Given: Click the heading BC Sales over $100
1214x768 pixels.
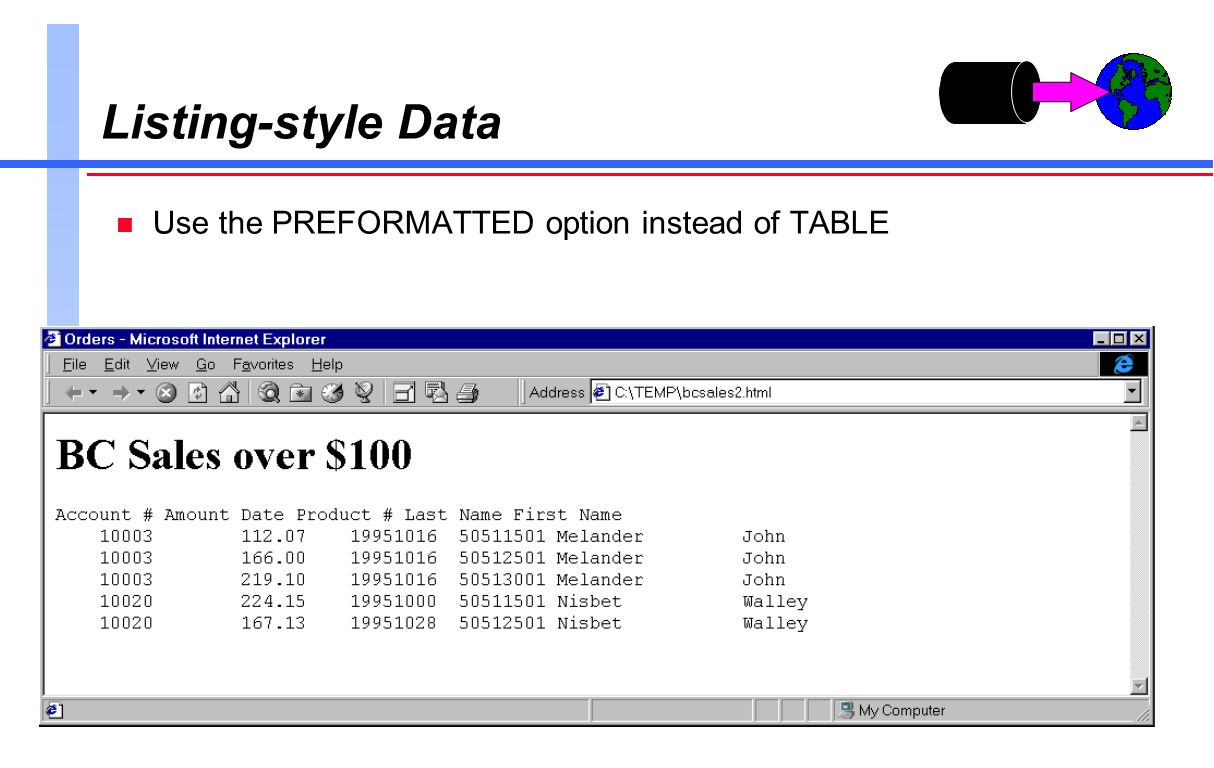Looking at the screenshot, I should click(234, 455).
